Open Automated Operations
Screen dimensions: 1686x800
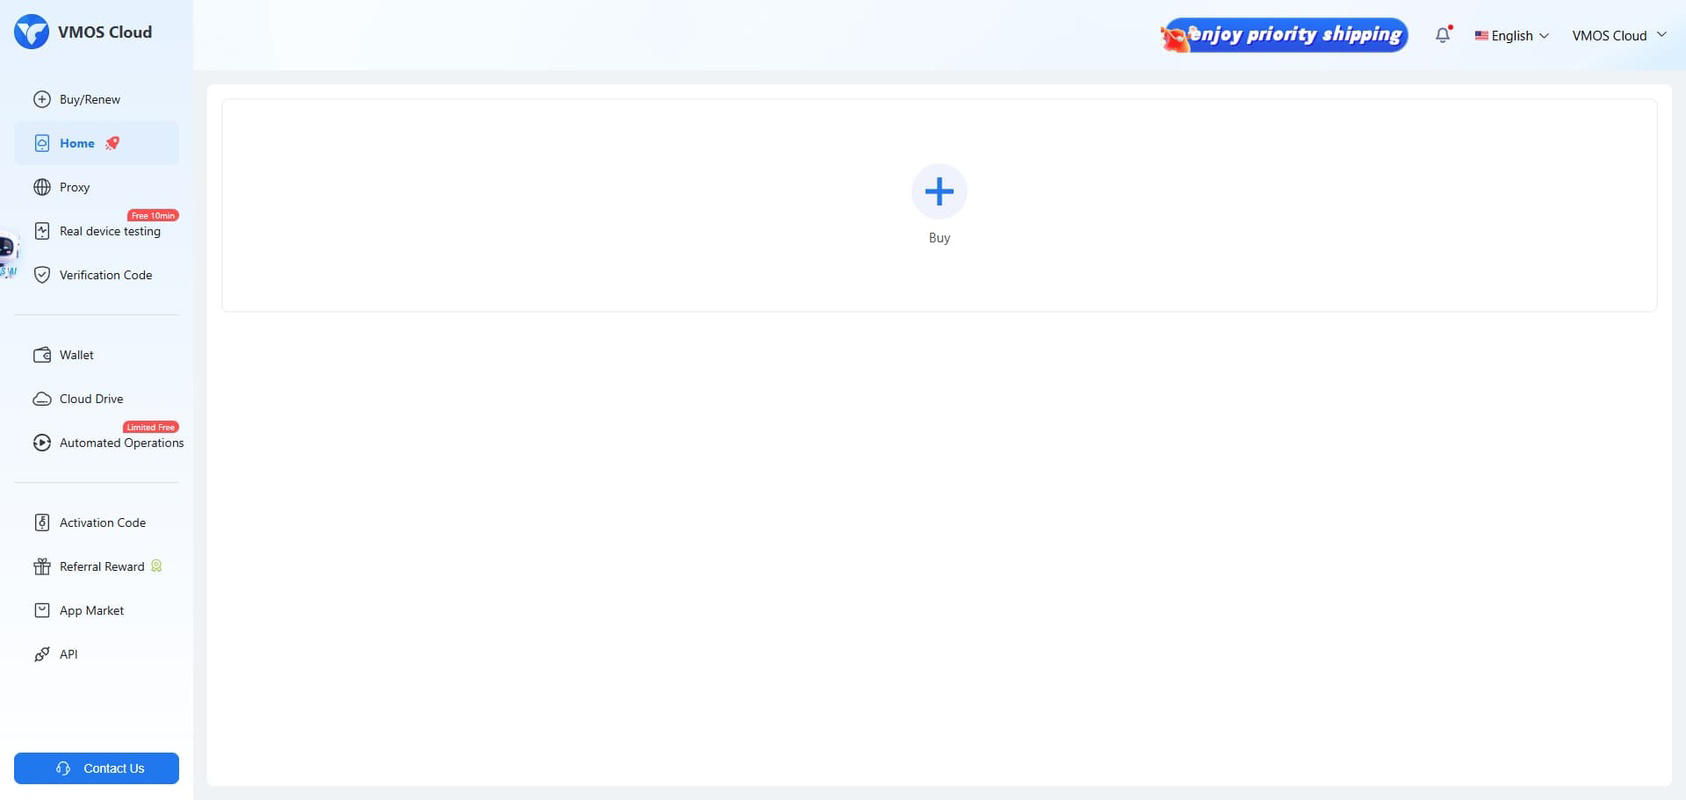[97, 443]
